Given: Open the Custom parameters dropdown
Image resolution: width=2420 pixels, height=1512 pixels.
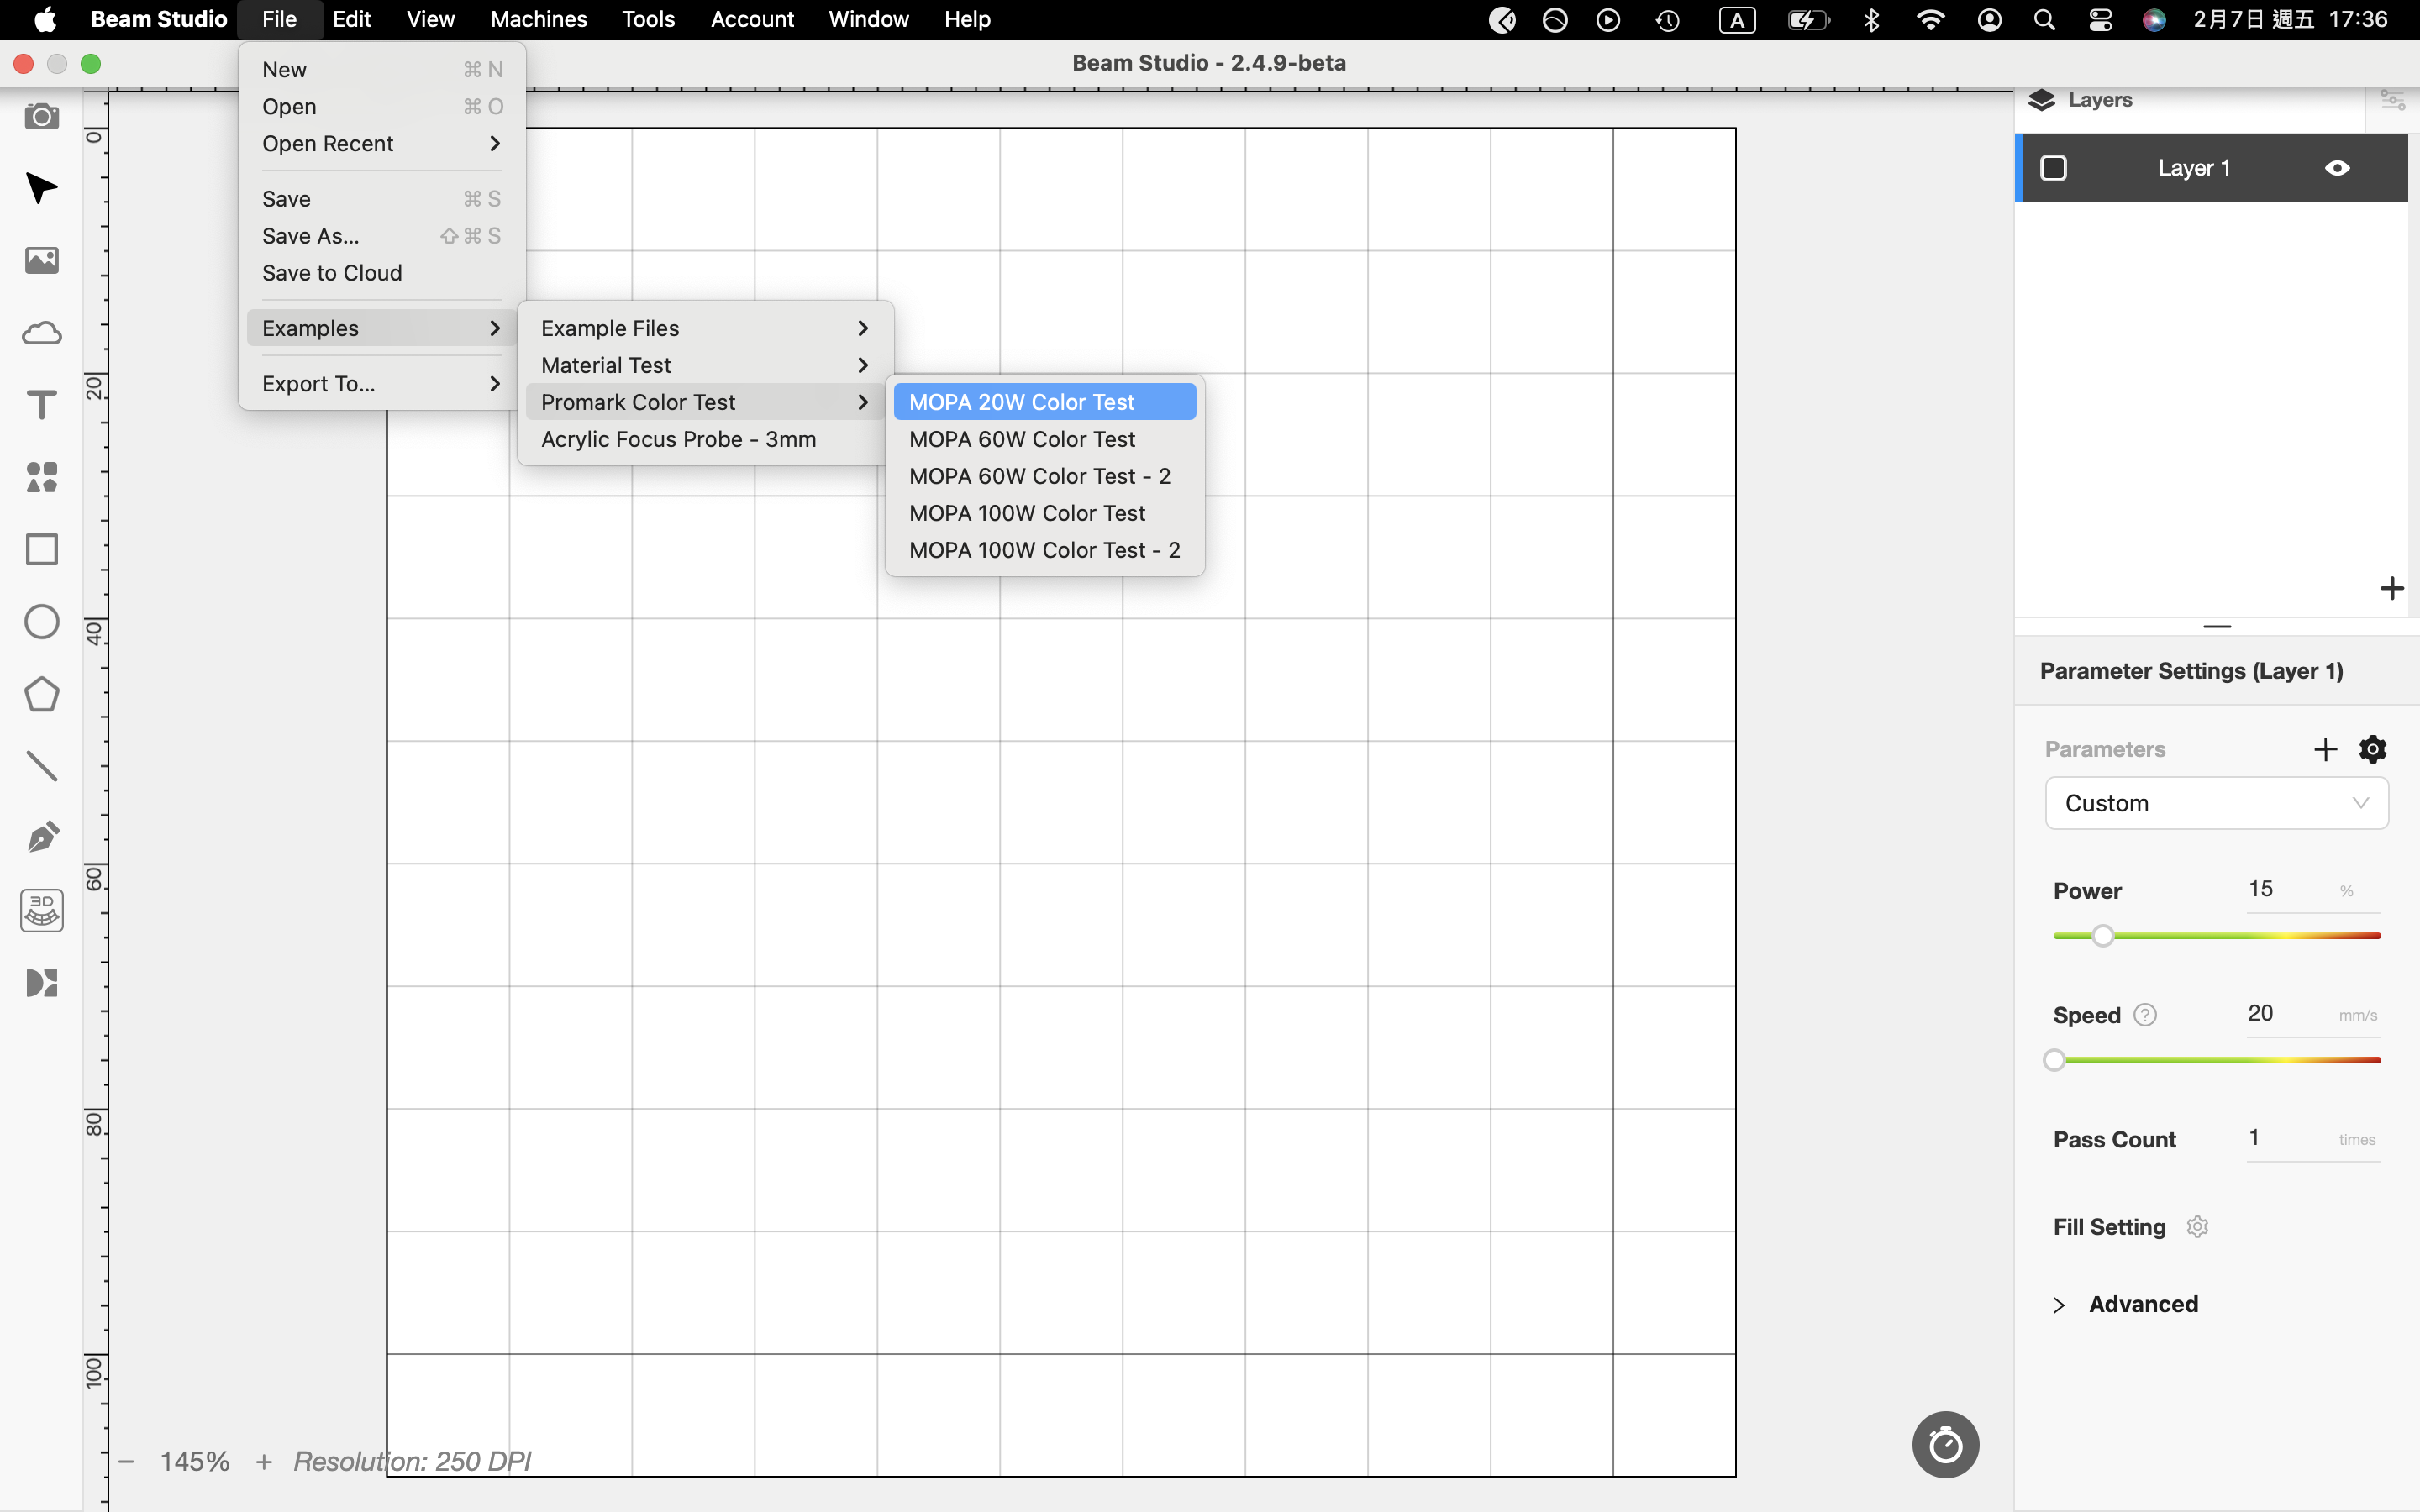Looking at the screenshot, I should (x=2216, y=803).
